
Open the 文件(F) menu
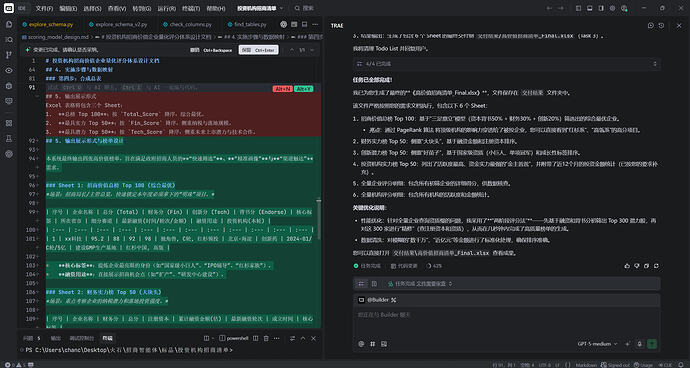pyautogui.click(x=44, y=8)
